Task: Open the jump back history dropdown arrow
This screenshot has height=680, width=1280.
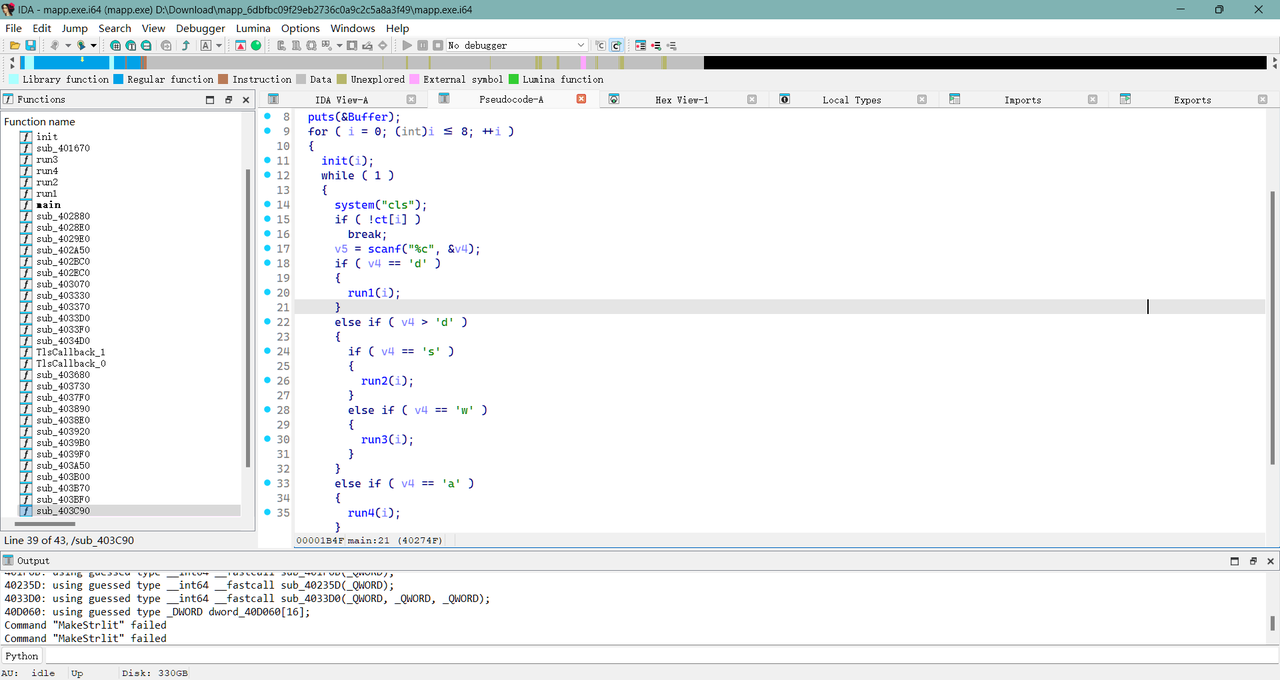Action: (68, 45)
